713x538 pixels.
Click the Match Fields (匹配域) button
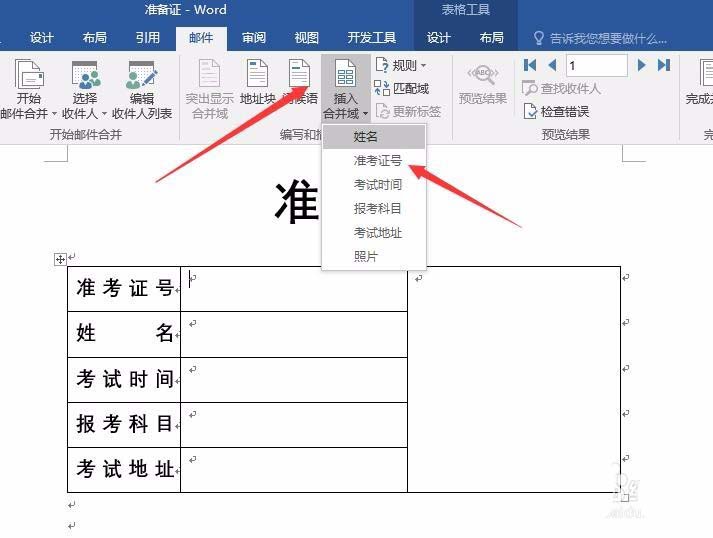(402, 88)
